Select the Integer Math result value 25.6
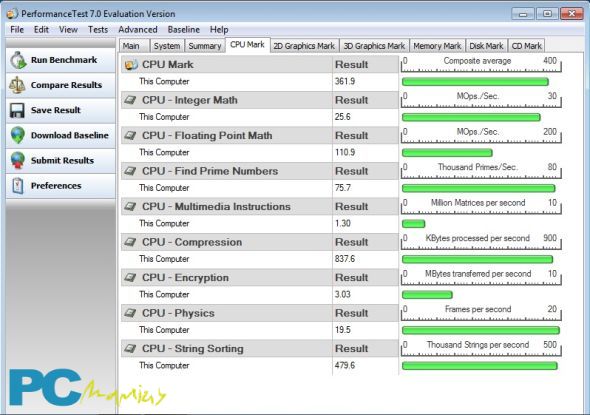This screenshot has width=590, height=415. [x=342, y=117]
